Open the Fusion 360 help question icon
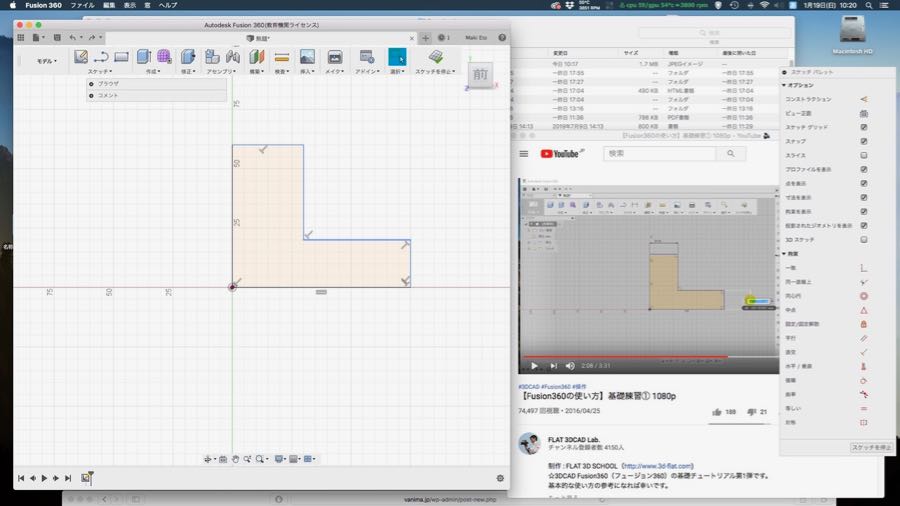 coord(502,37)
